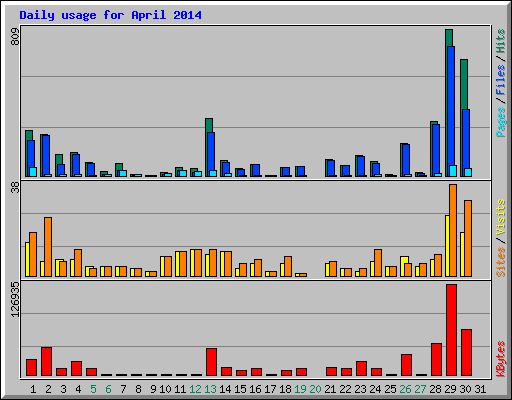Image resolution: width=512 pixels, height=400 pixels.
Task: Select green weekend day label 5
Action: coord(93,389)
